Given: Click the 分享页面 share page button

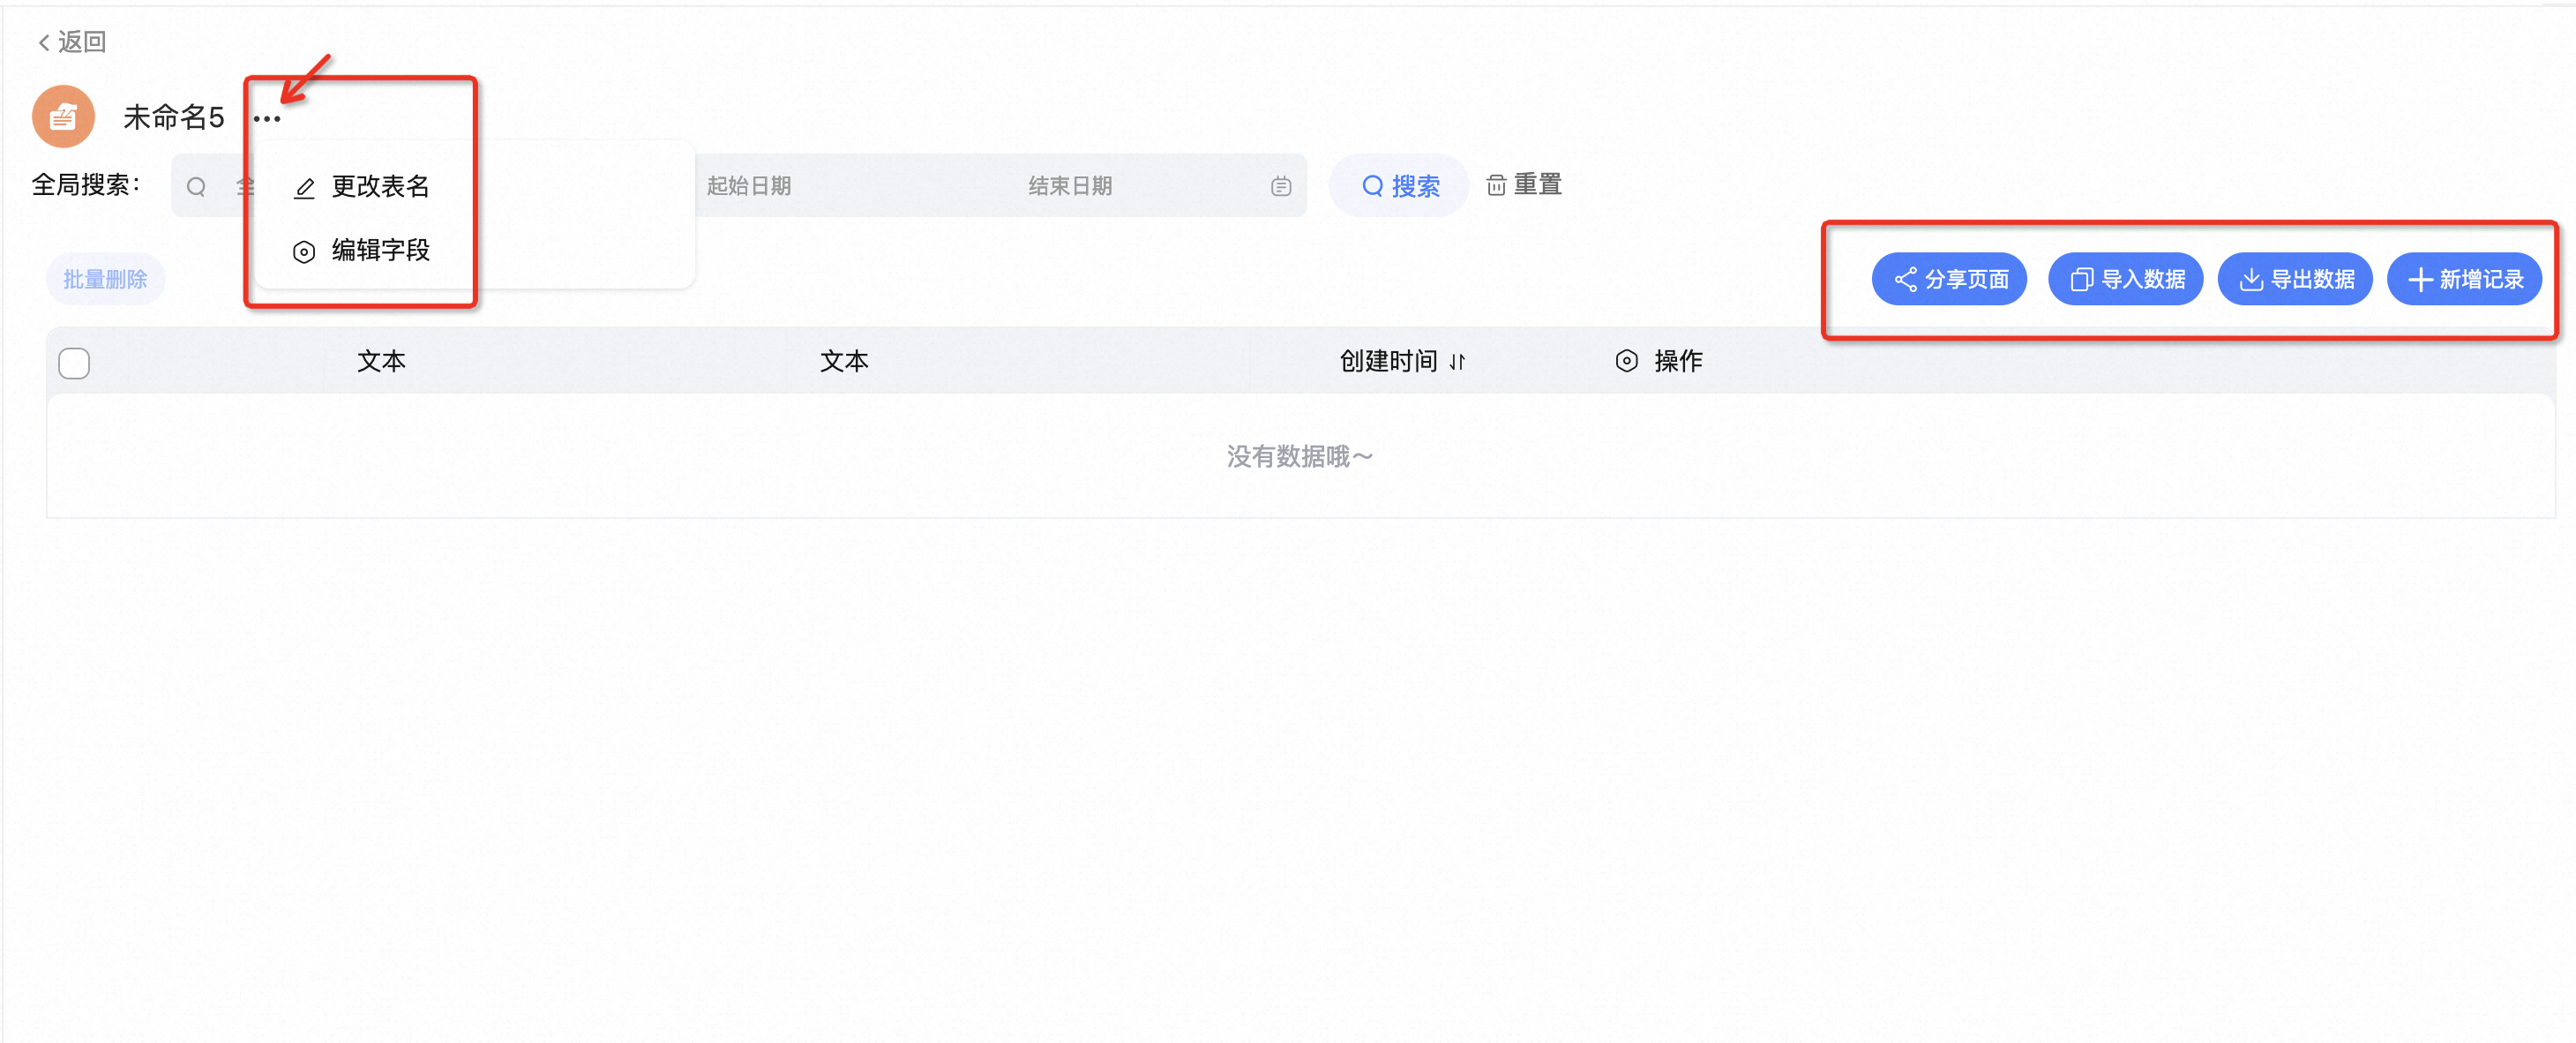Looking at the screenshot, I should tap(1949, 279).
